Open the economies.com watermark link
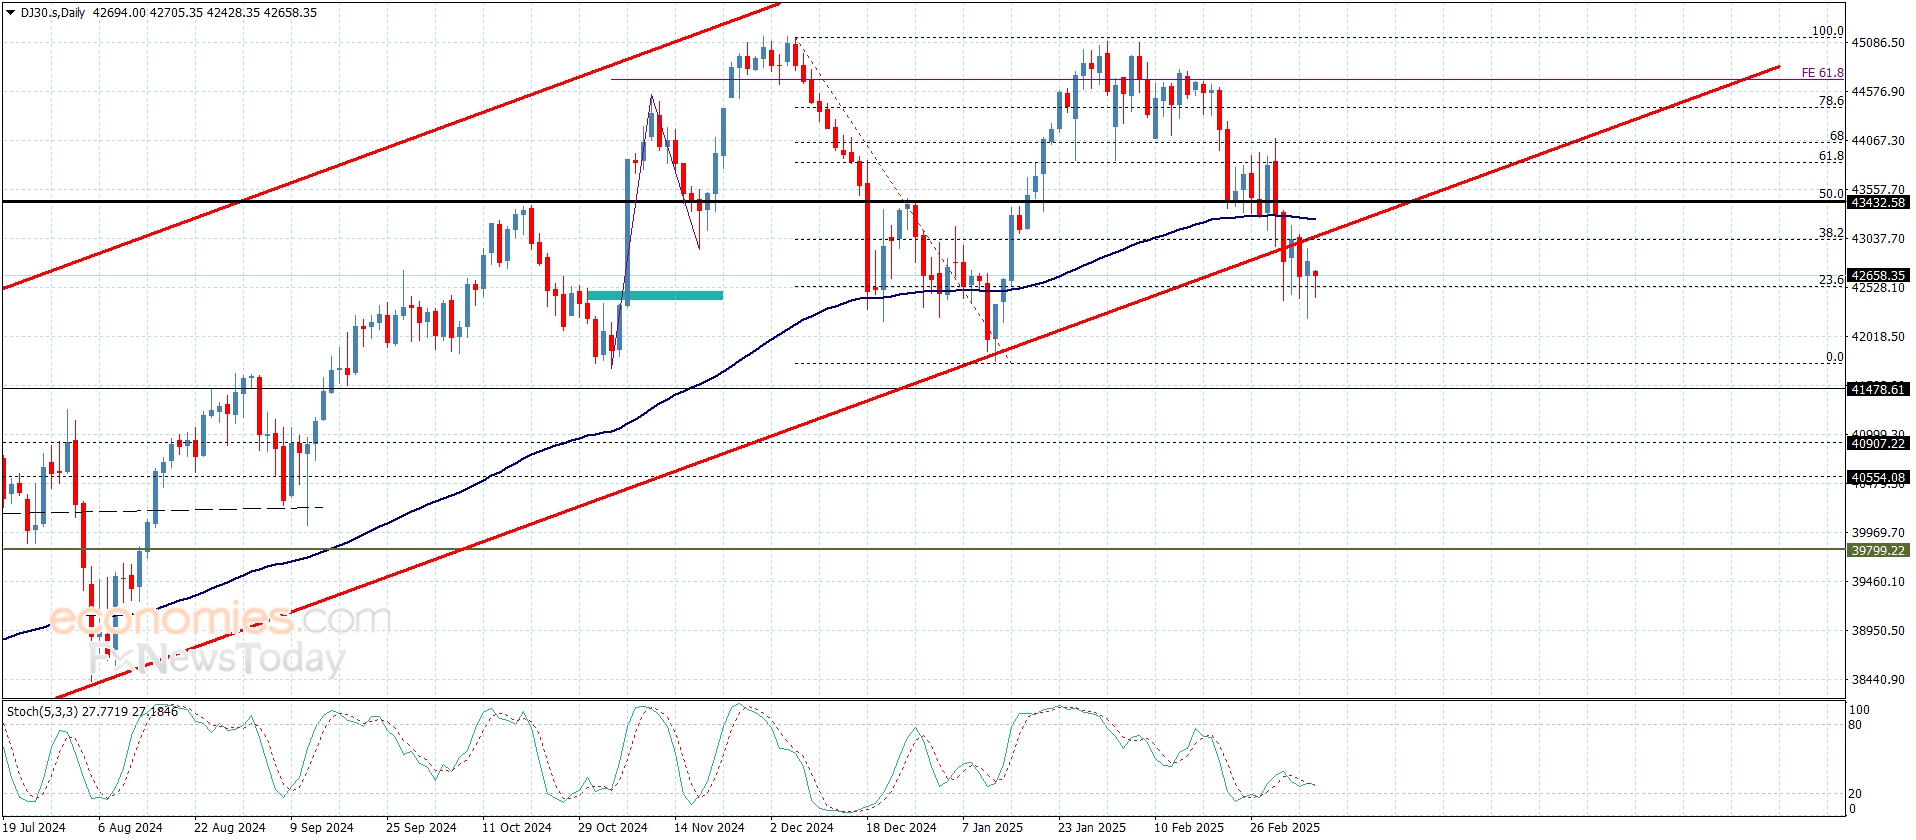The width and height of the screenshot is (1916, 840). pyautogui.click(x=220, y=618)
